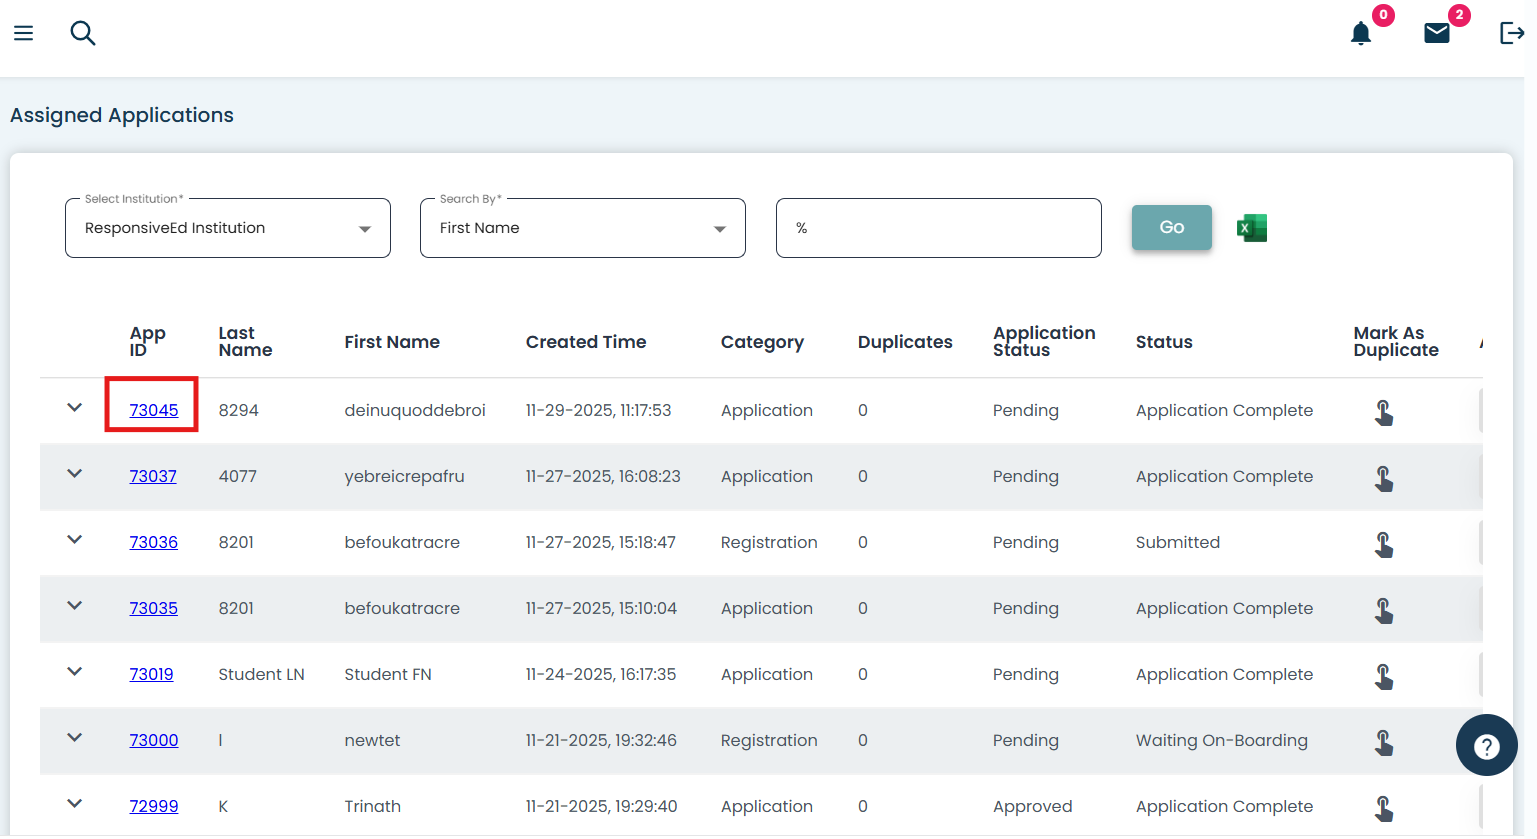This screenshot has width=1537, height=839.
Task: Mark application 73045 as duplicate
Action: click(1383, 412)
